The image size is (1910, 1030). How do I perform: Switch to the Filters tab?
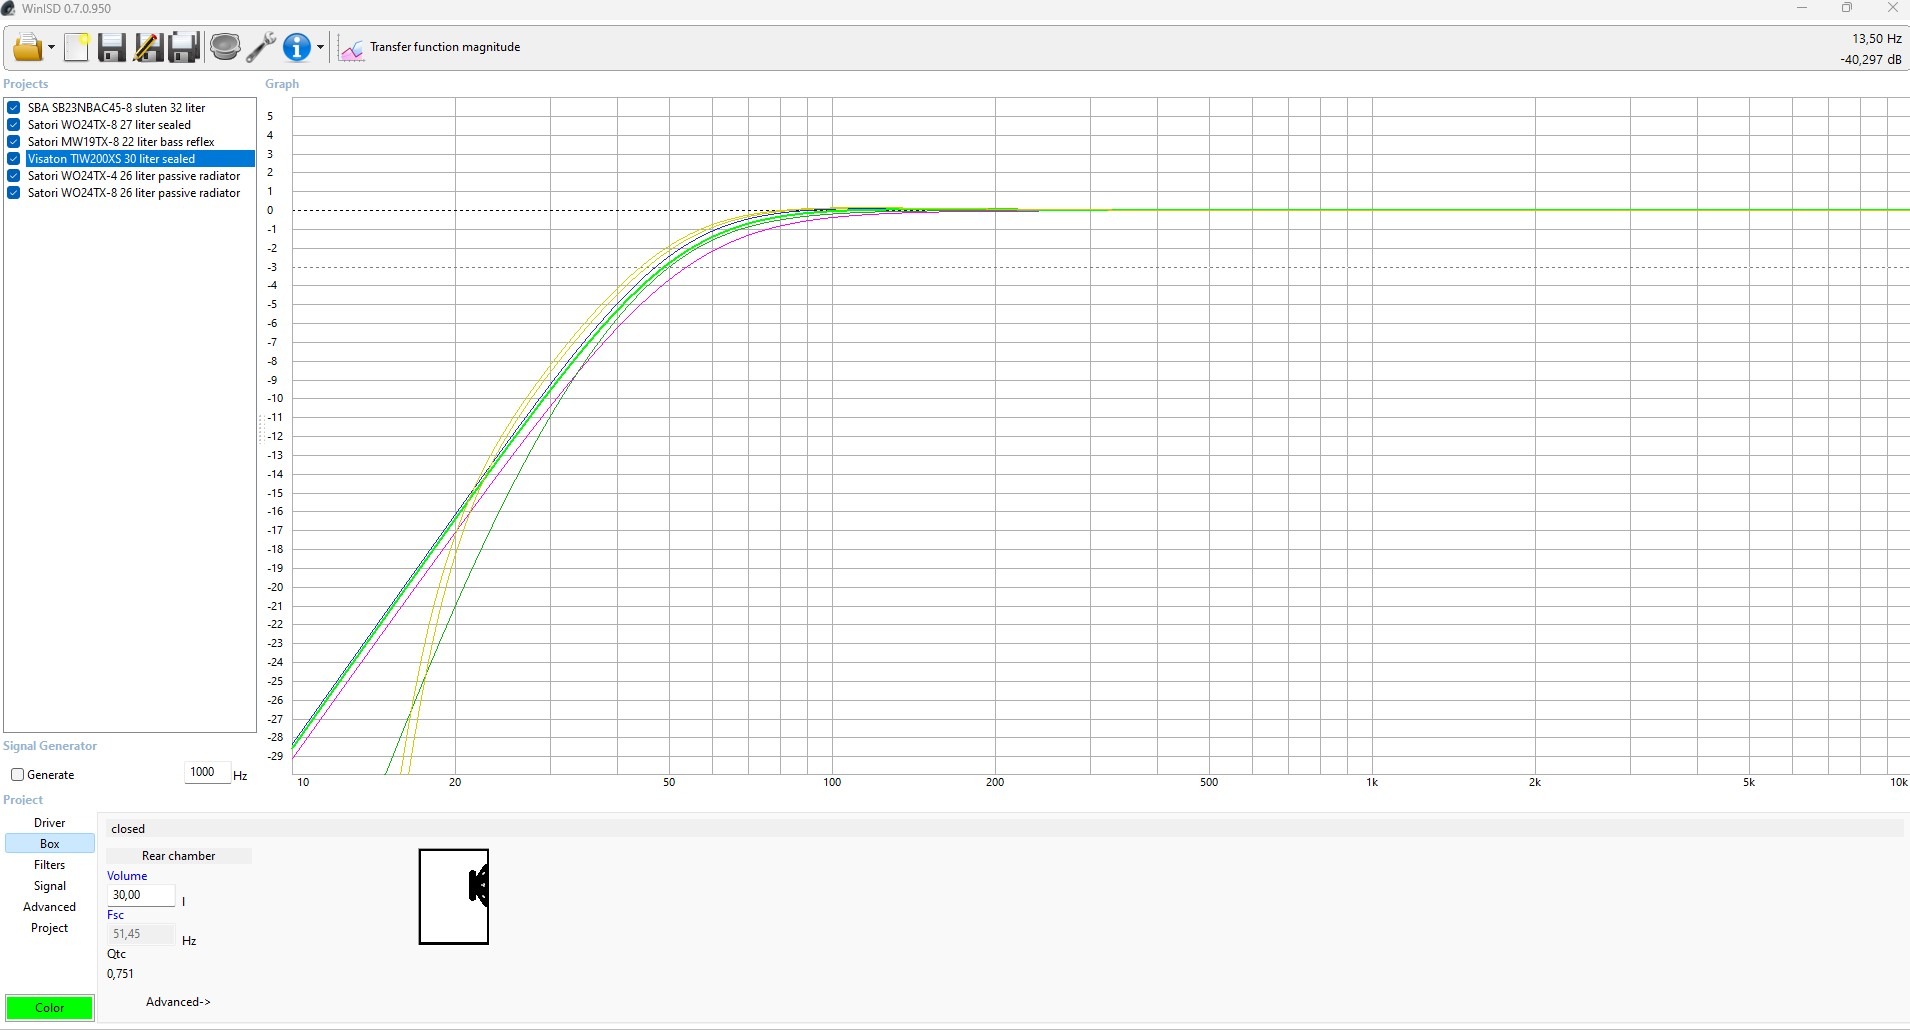pos(50,865)
